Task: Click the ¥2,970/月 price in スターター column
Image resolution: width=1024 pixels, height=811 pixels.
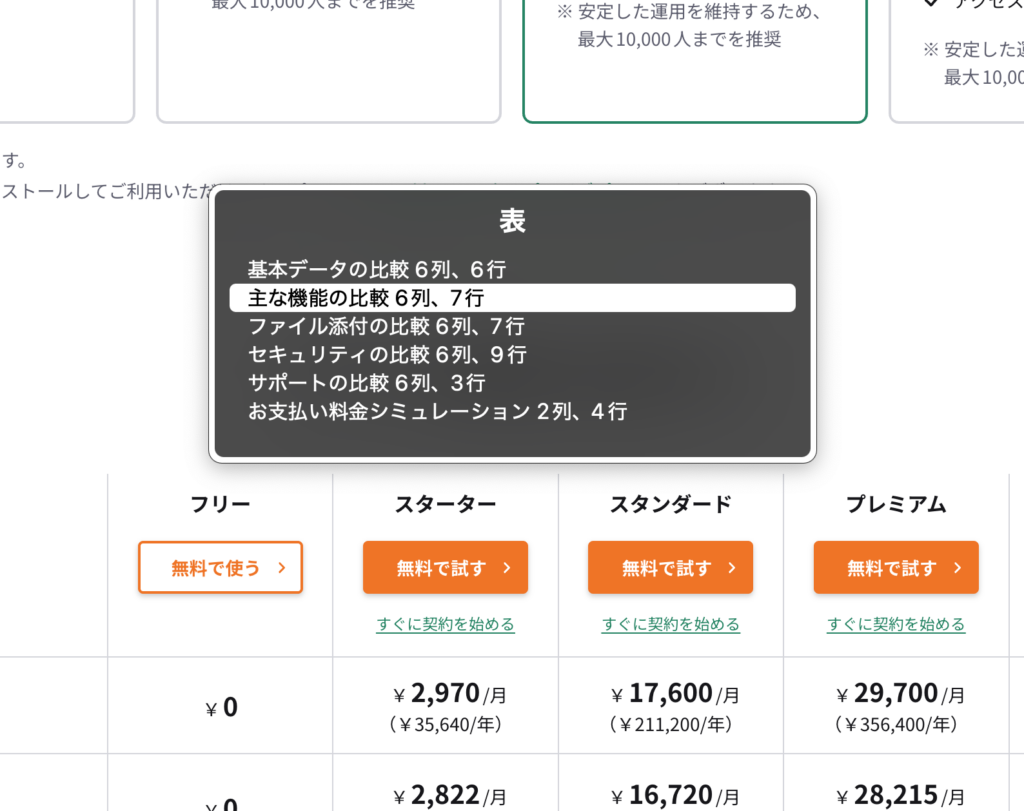Action: coord(445,693)
